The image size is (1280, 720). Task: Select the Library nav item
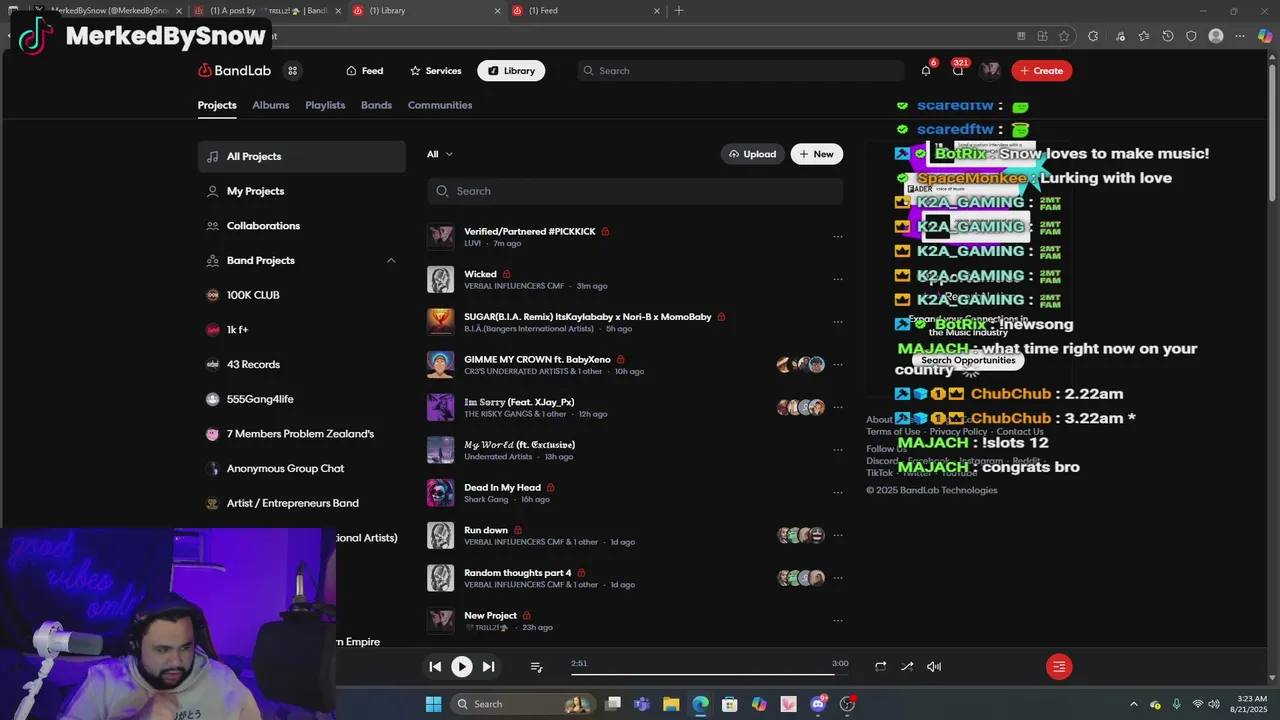[x=511, y=71]
